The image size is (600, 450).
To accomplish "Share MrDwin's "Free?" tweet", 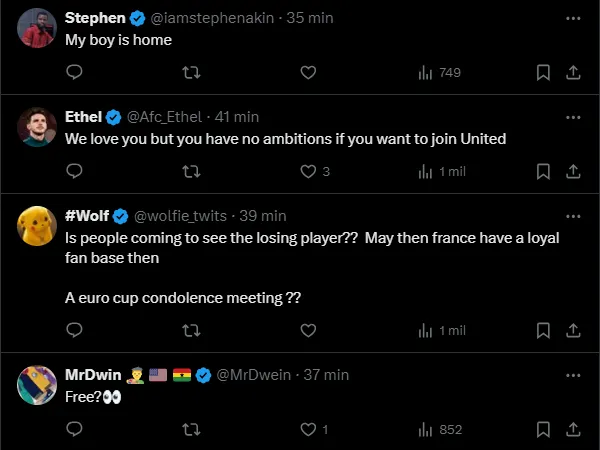I will pos(573,429).
